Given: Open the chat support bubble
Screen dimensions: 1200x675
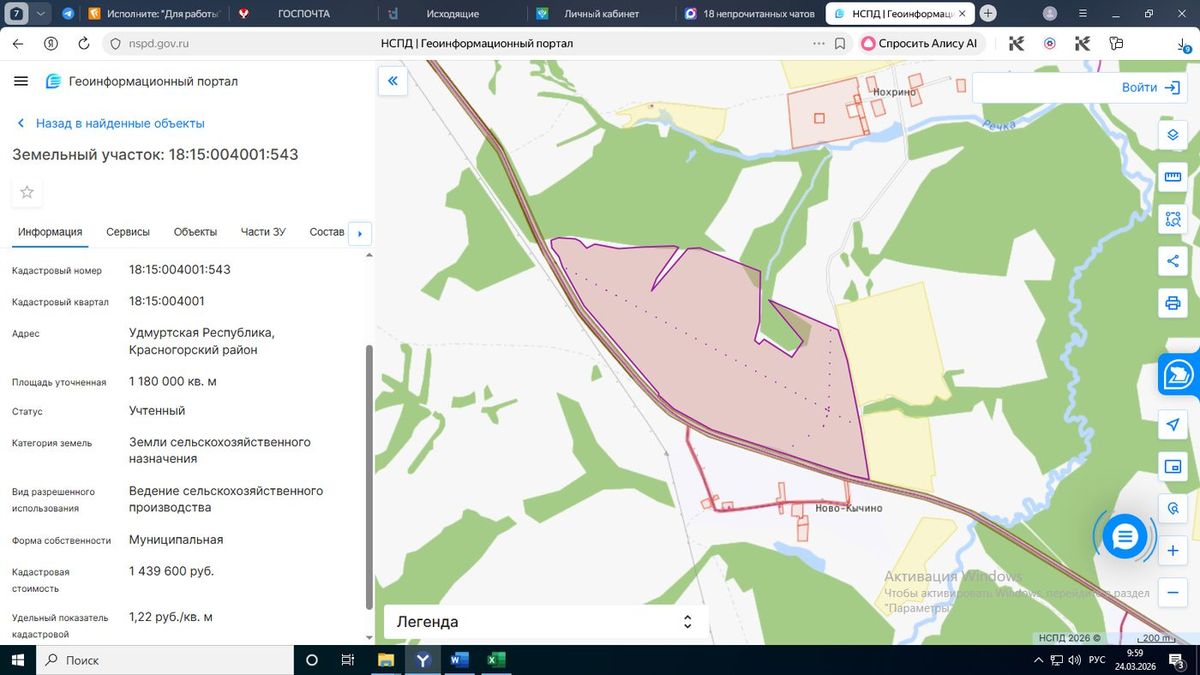Looking at the screenshot, I should [1125, 537].
